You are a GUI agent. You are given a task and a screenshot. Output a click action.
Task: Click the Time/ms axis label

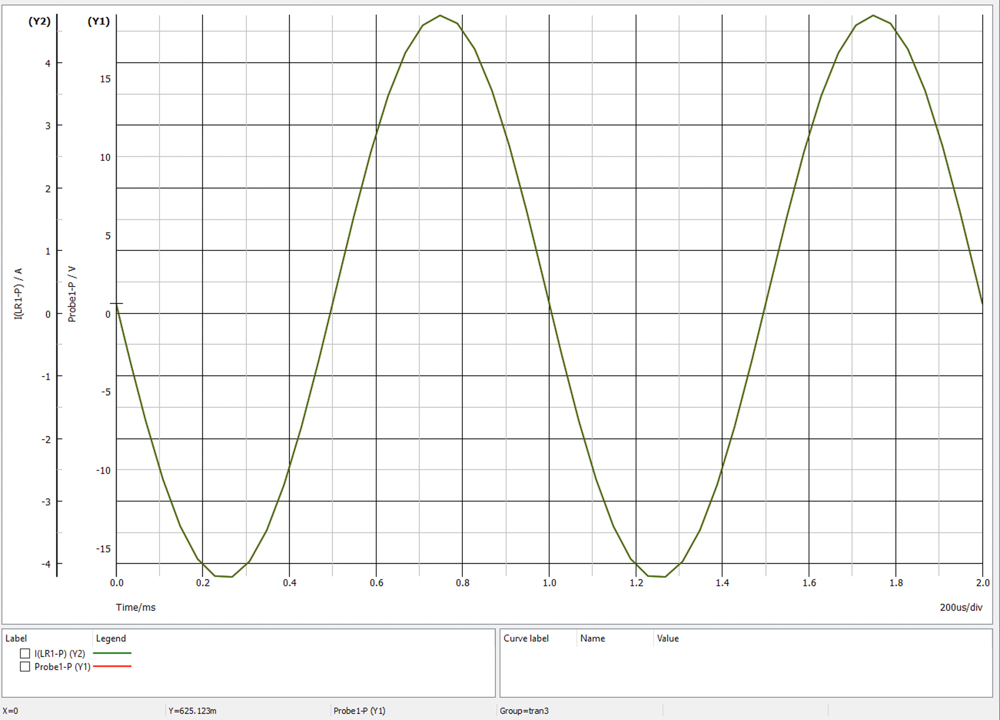[135, 607]
